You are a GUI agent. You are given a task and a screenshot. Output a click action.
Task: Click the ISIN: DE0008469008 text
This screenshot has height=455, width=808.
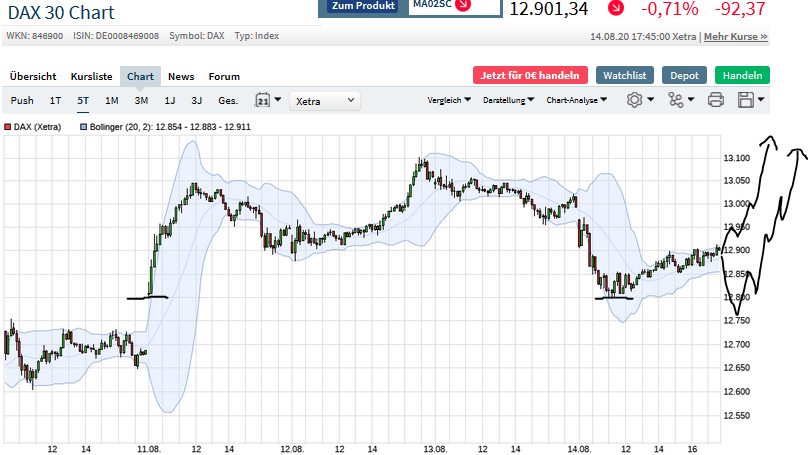coord(116,36)
